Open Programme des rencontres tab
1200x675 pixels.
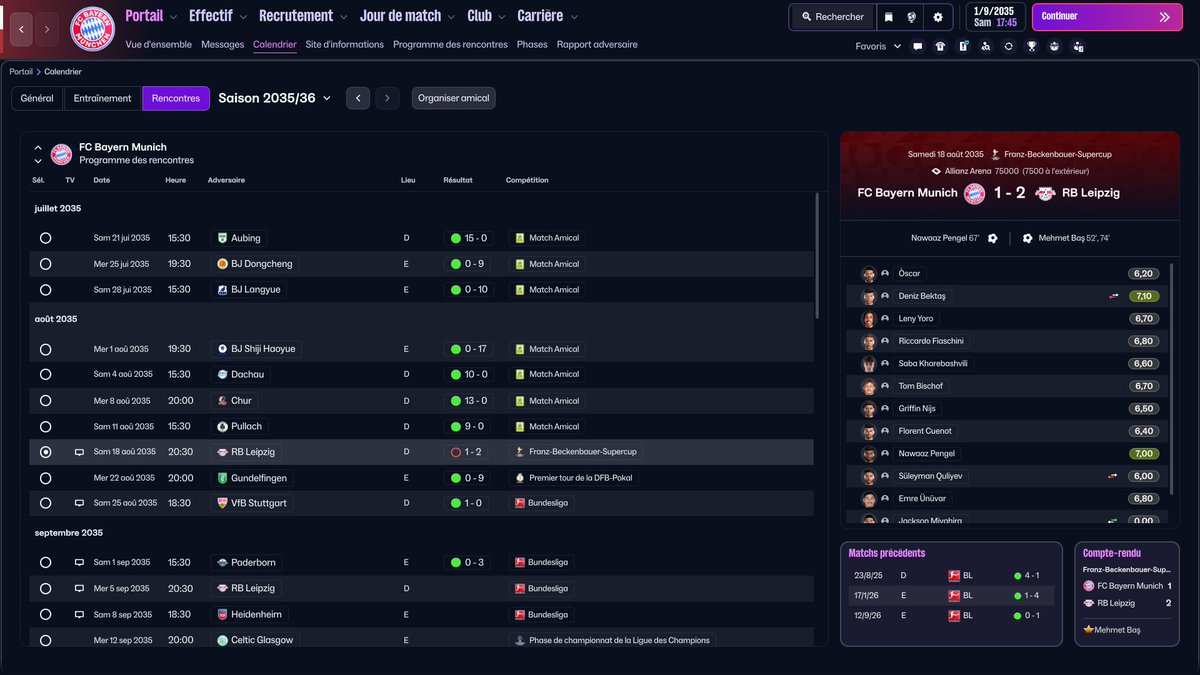pyautogui.click(x=450, y=45)
